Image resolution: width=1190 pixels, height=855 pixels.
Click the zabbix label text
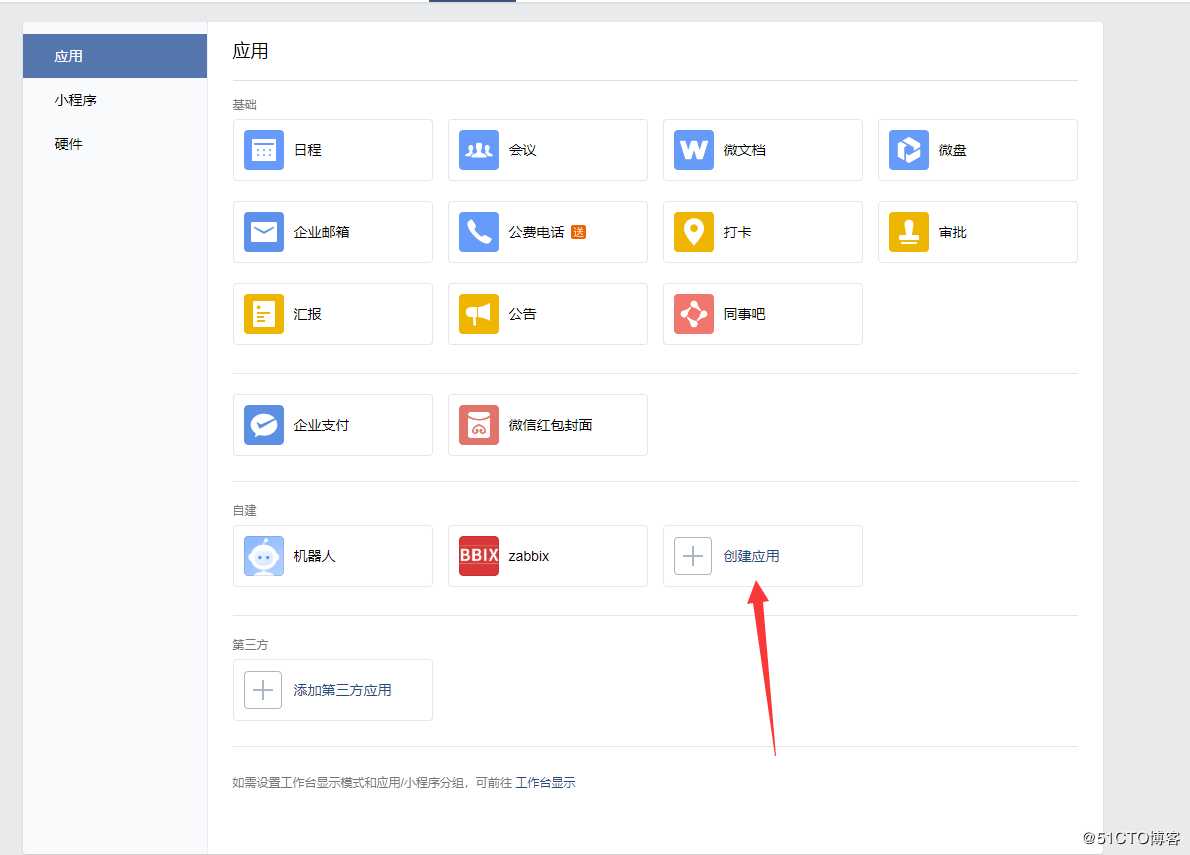528,556
